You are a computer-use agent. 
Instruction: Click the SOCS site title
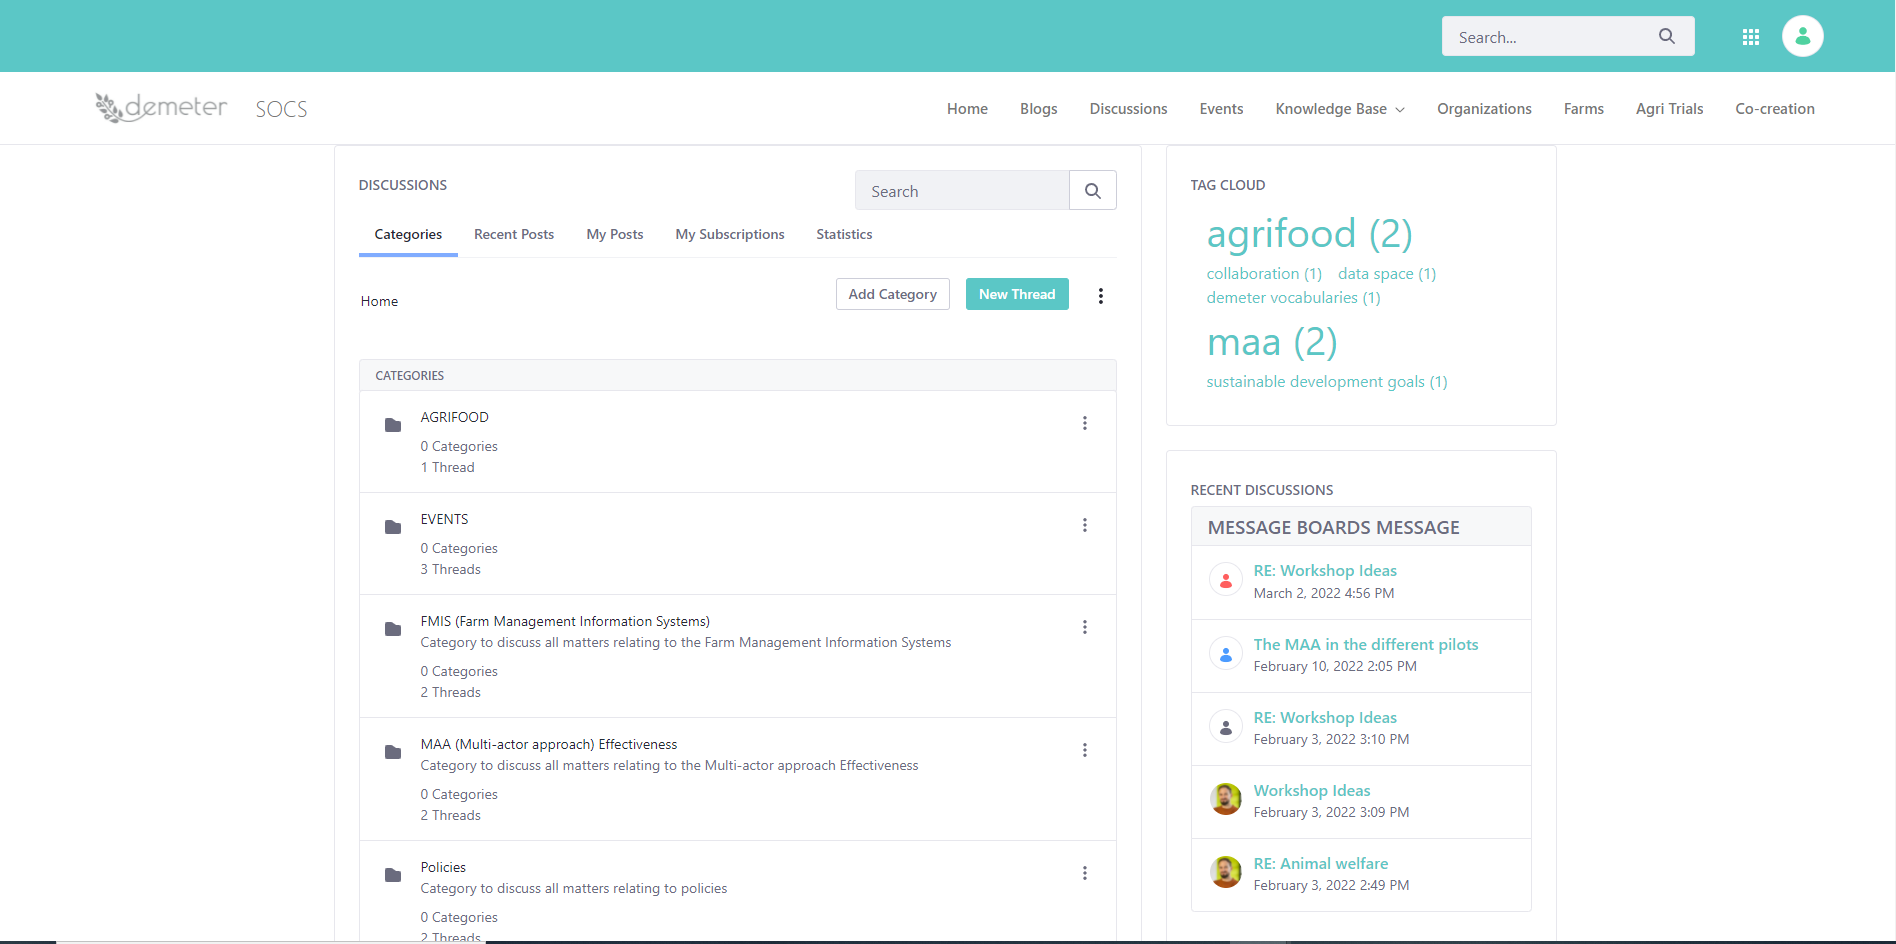pos(281,109)
